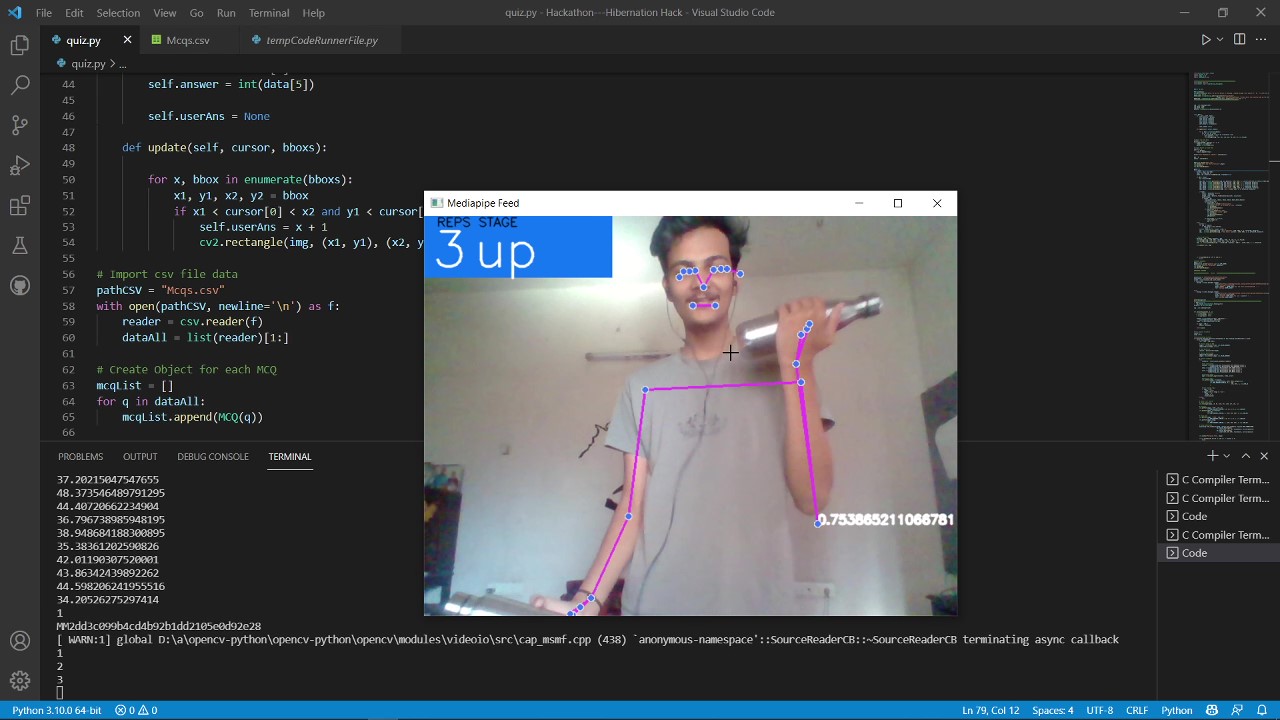Screen dimensions: 1280x720
Task: Select the first C Compiler Term terminal
Action: 1219,480
